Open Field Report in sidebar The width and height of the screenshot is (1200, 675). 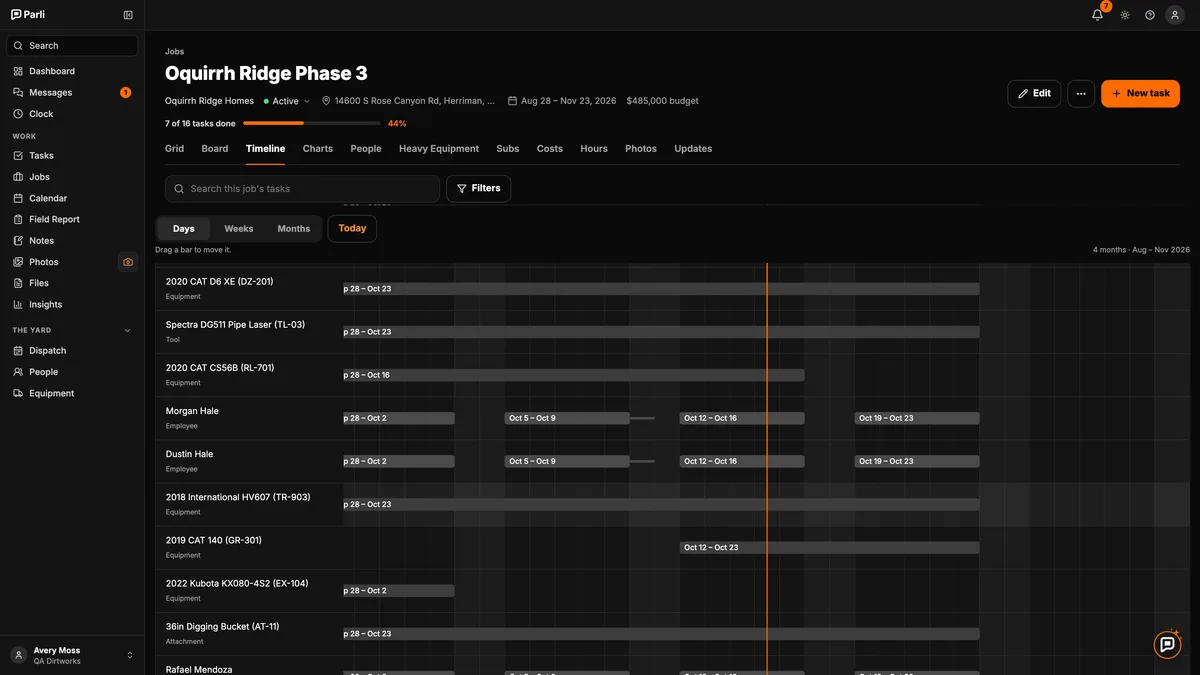pyautogui.click(x=72, y=219)
